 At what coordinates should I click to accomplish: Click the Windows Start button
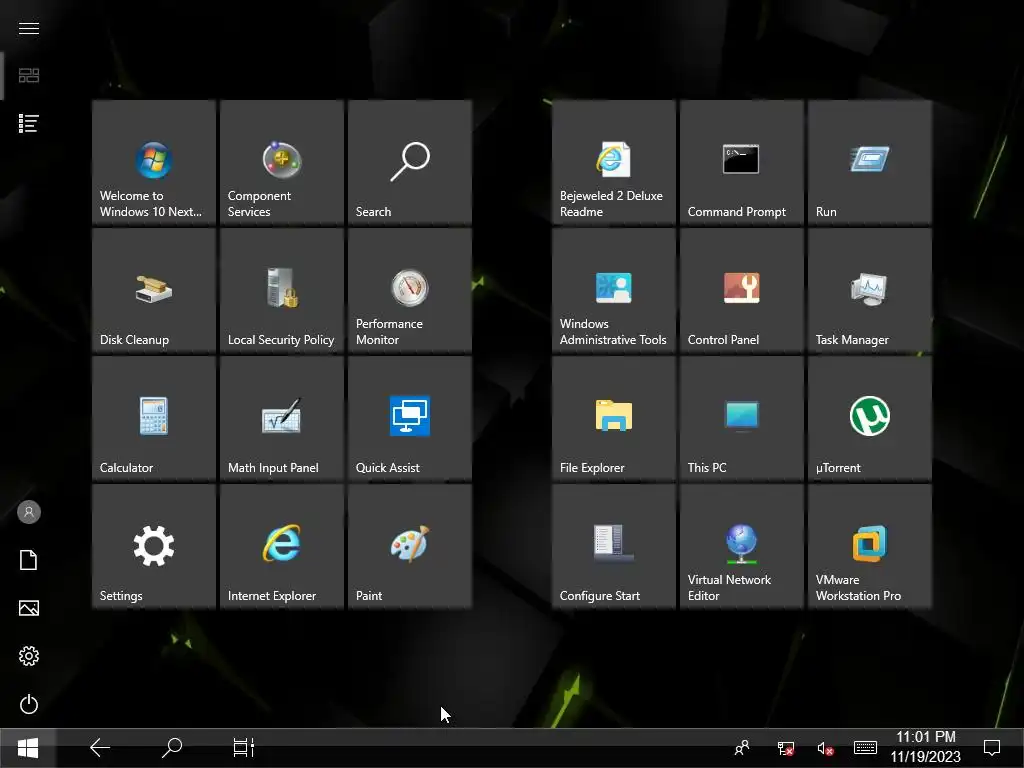point(28,748)
